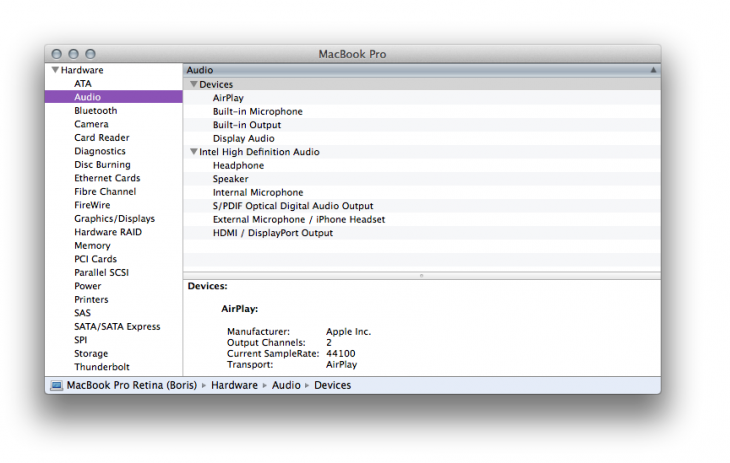The image size is (730, 463).
Task: Select the Built-in Microphone entry
Action: coord(422,111)
